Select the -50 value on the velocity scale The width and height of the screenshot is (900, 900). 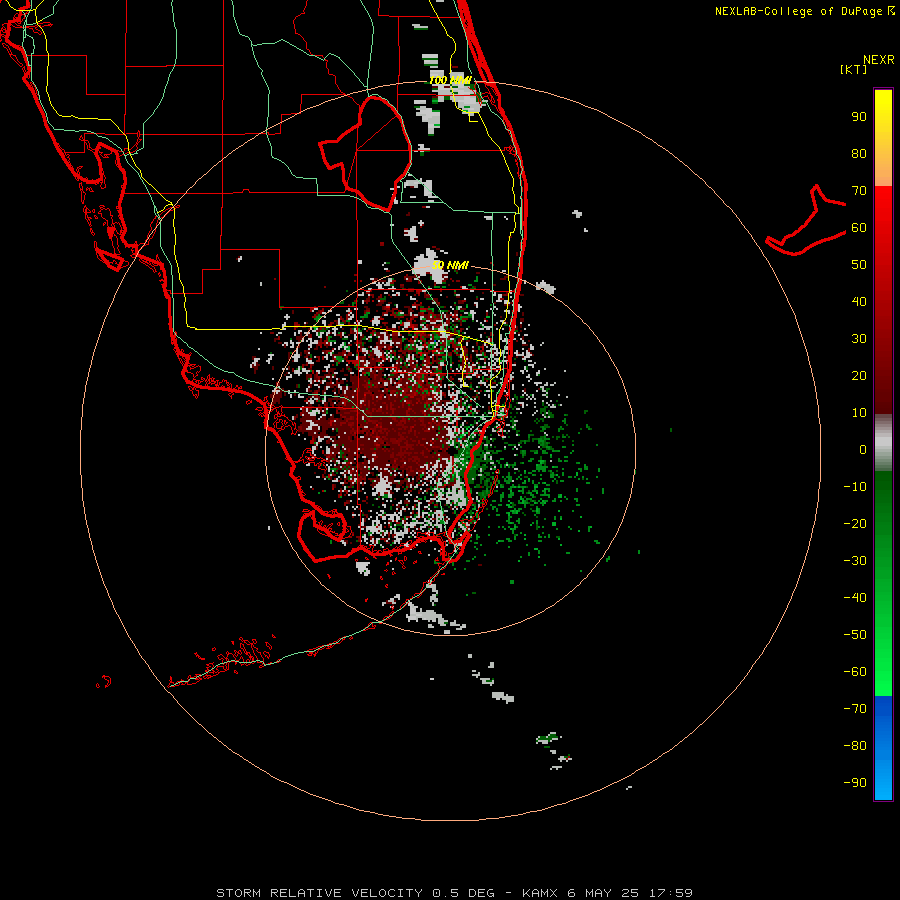(855, 635)
